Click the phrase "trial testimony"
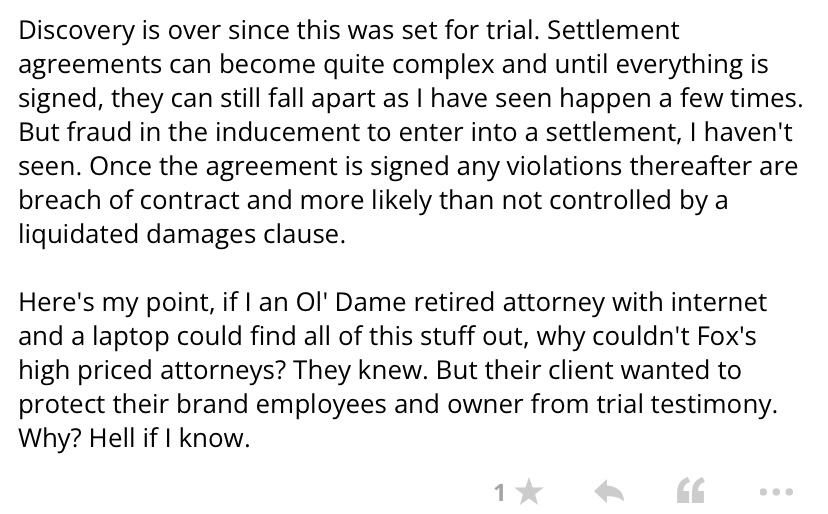This screenshot has height=514, width=828. coord(688,405)
